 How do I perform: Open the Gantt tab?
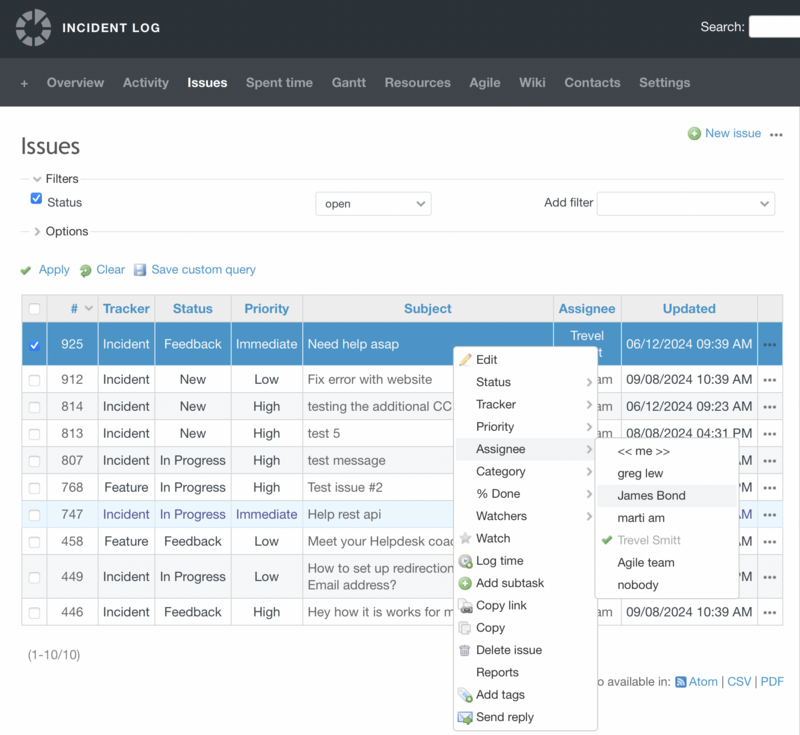pyautogui.click(x=348, y=83)
